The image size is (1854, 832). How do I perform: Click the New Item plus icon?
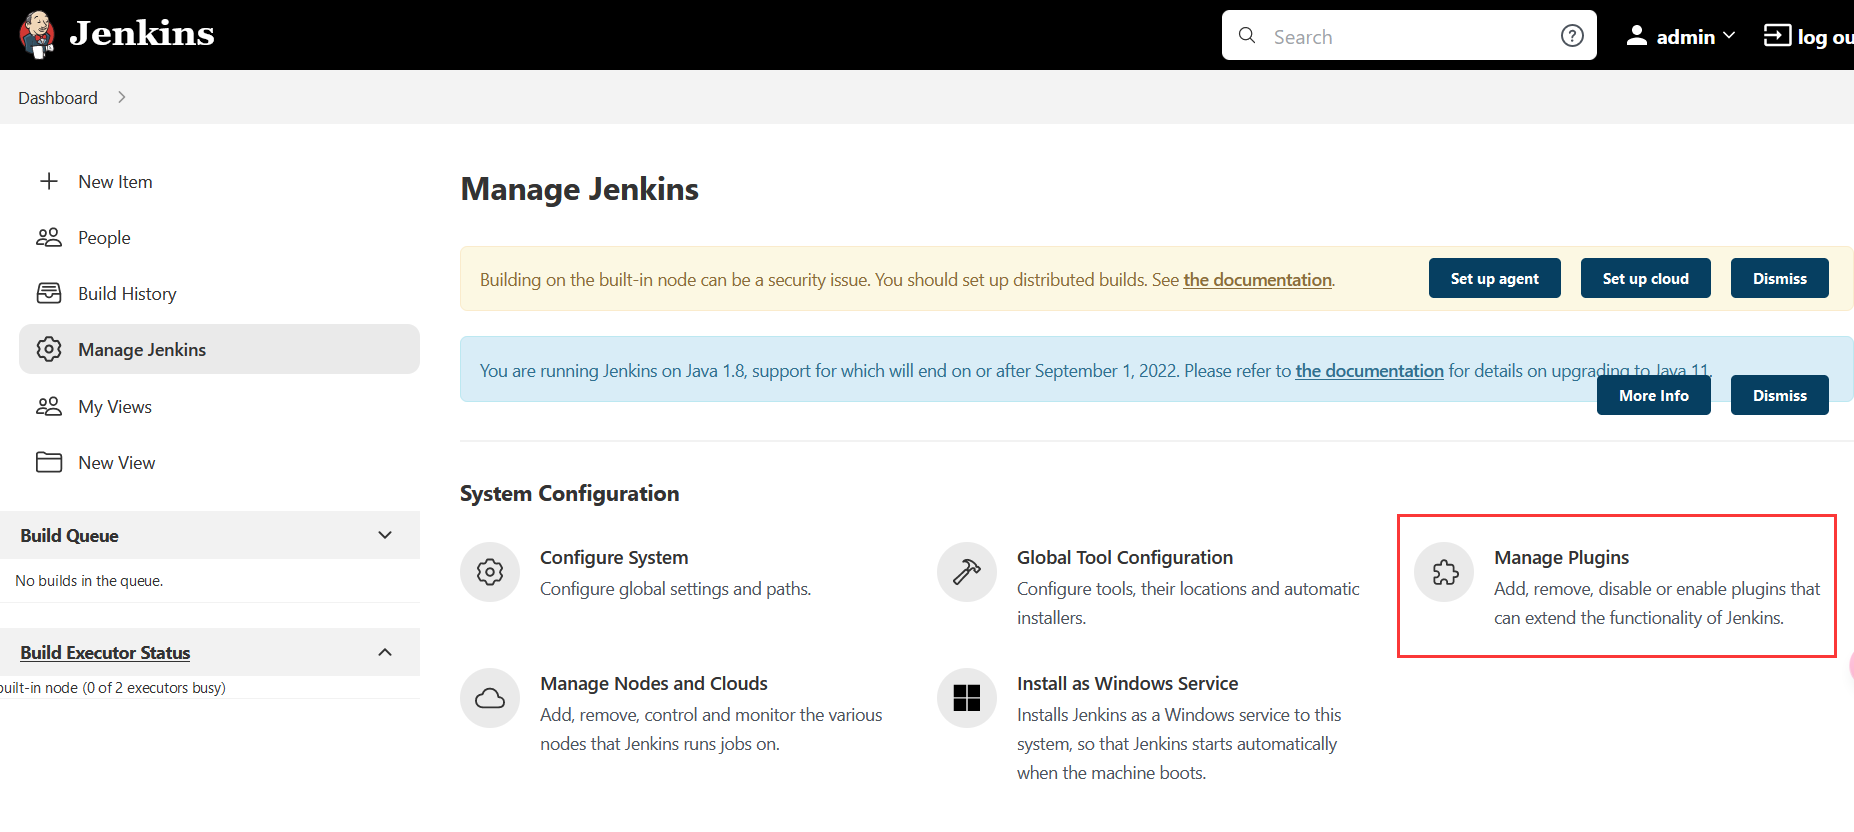coord(49,181)
